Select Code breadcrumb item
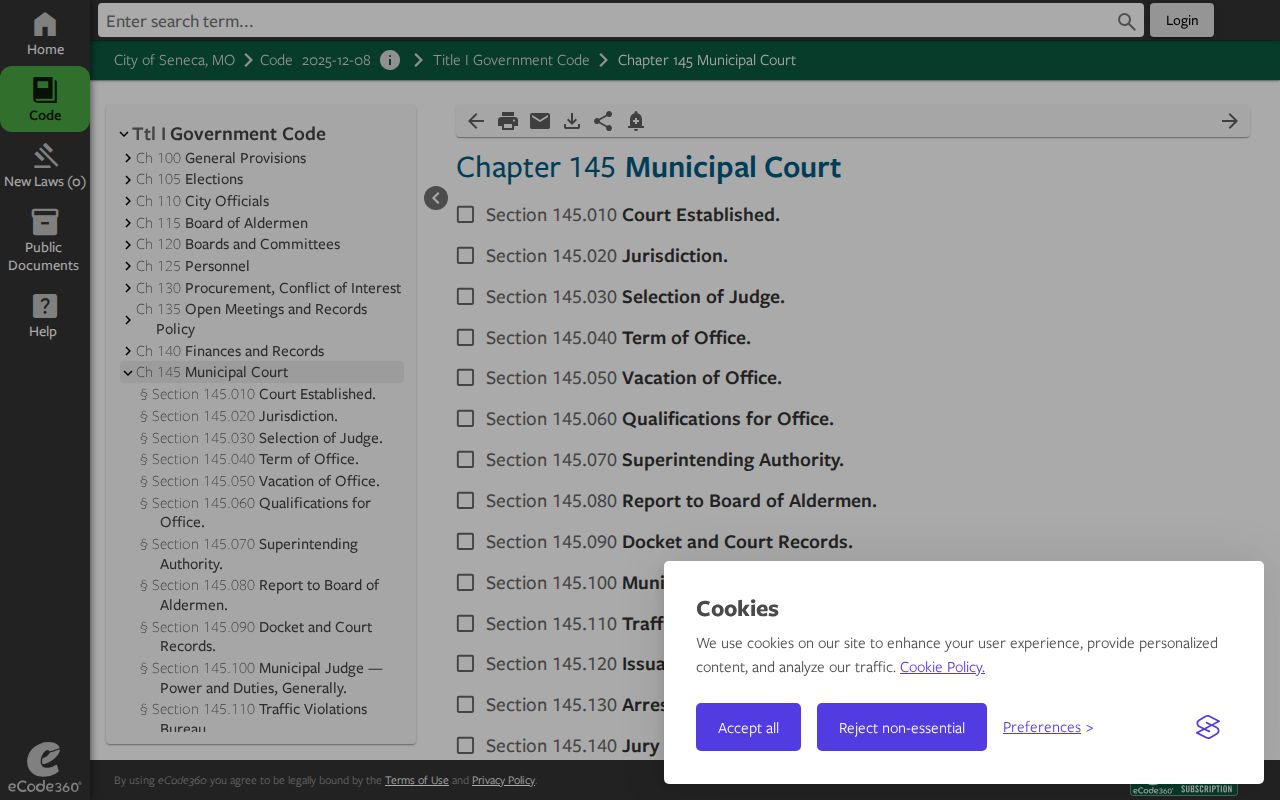 click(x=276, y=60)
